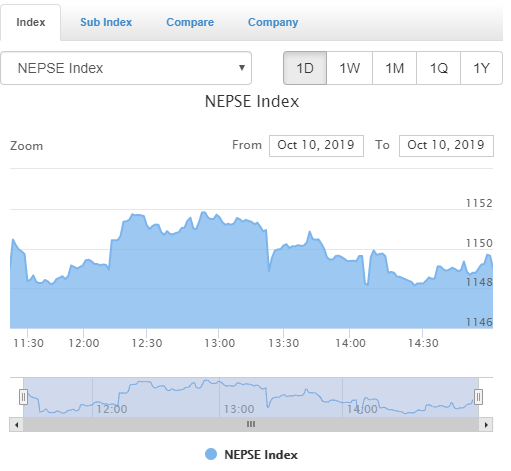Click the 1150 y-axis label
This screenshot has width=511, height=471.
[479, 243]
